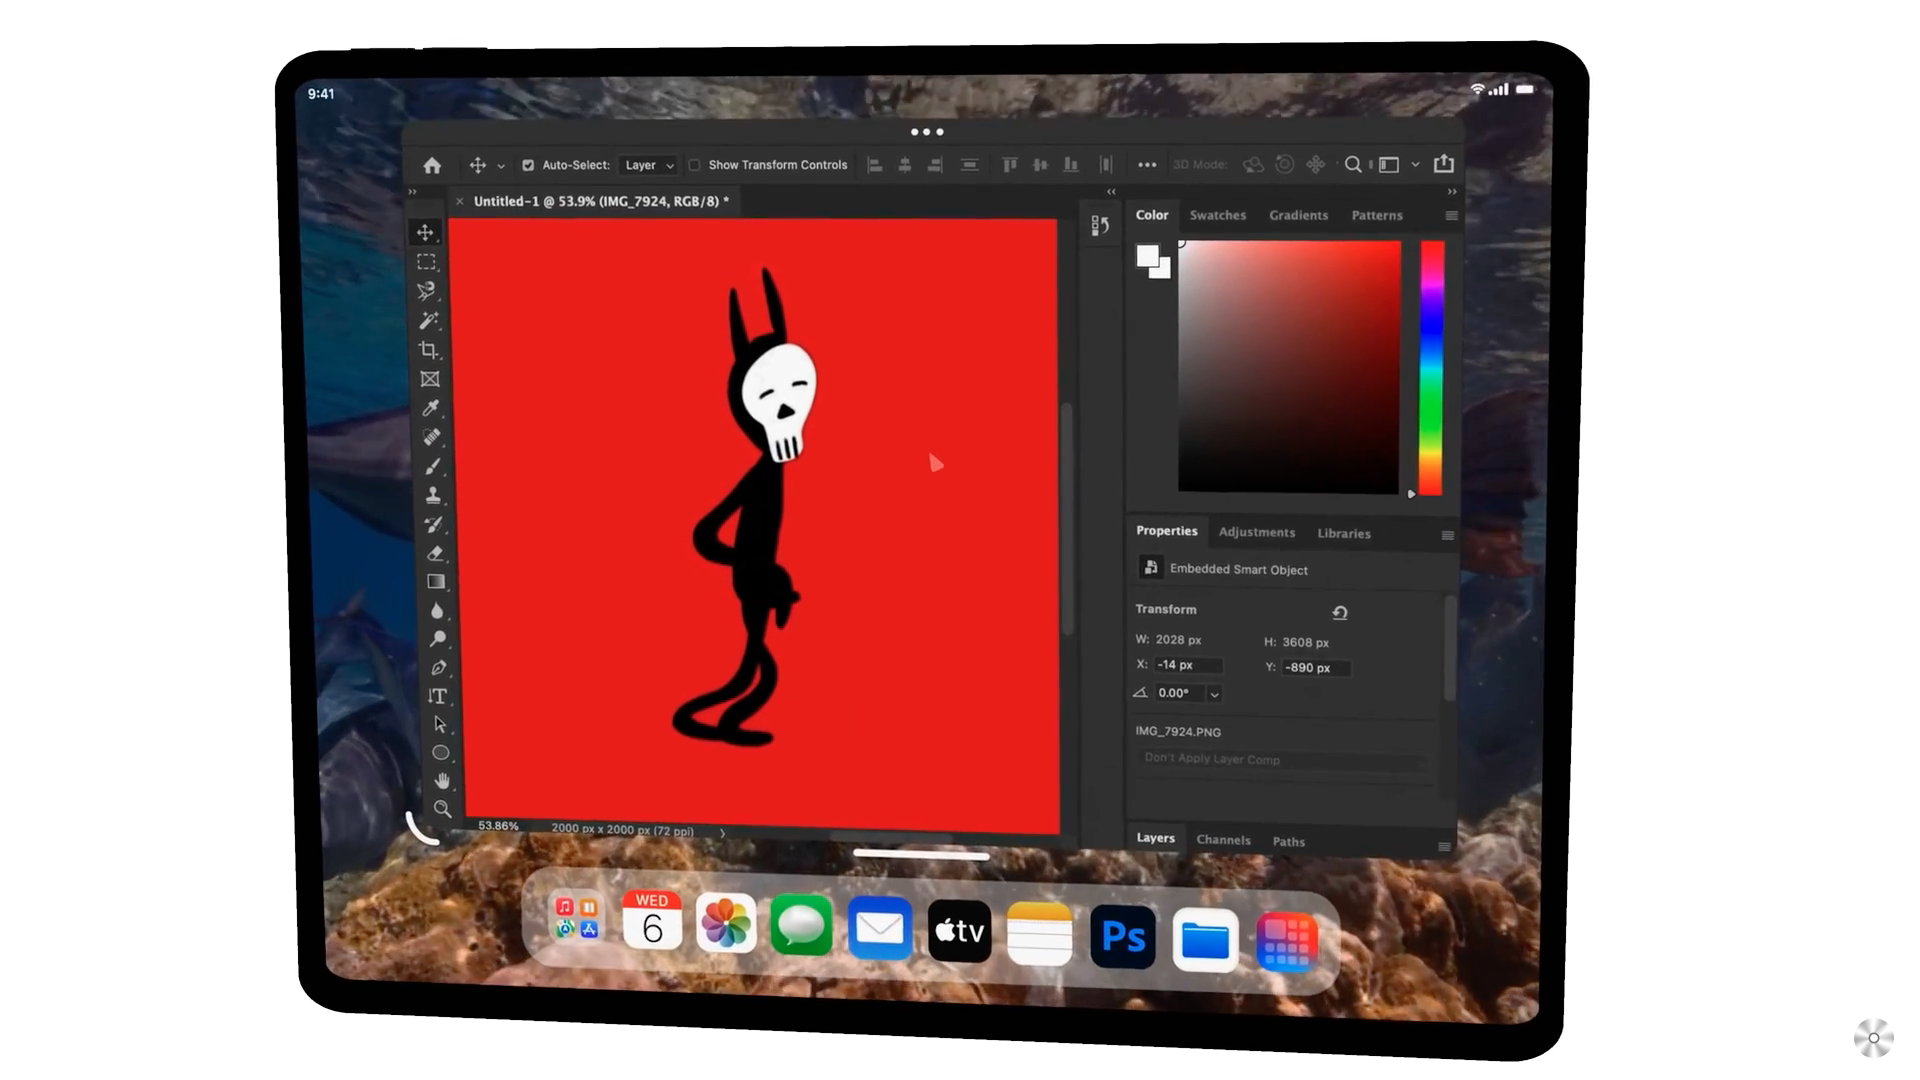Image resolution: width=1920 pixels, height=1080 pixels.
Task: Uncheck the Auto-Select checkbox
Action: pyautogui.click(x=528, y=165)
